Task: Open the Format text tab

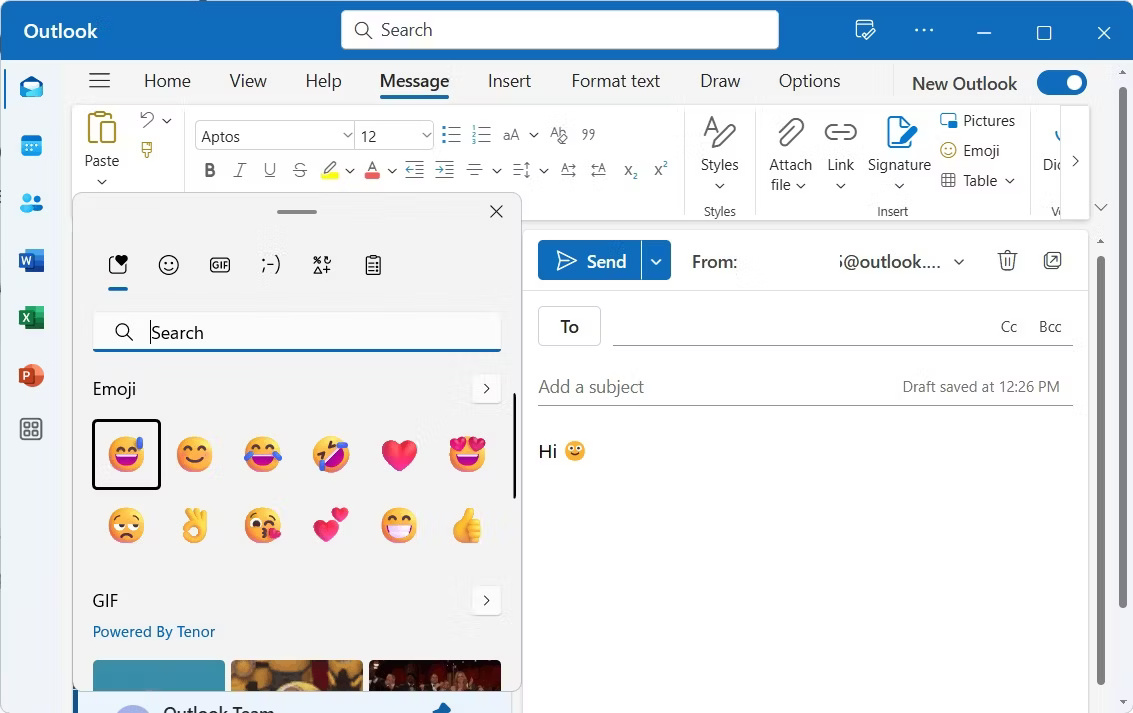Action: pos(615,81)
